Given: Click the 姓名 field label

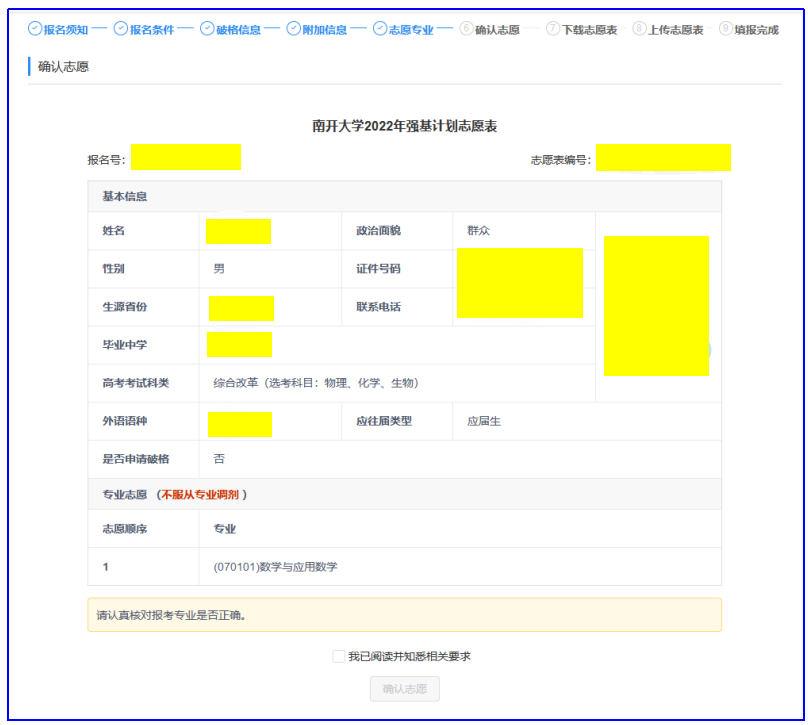Looking at the screenshot, I should [113, 230].
